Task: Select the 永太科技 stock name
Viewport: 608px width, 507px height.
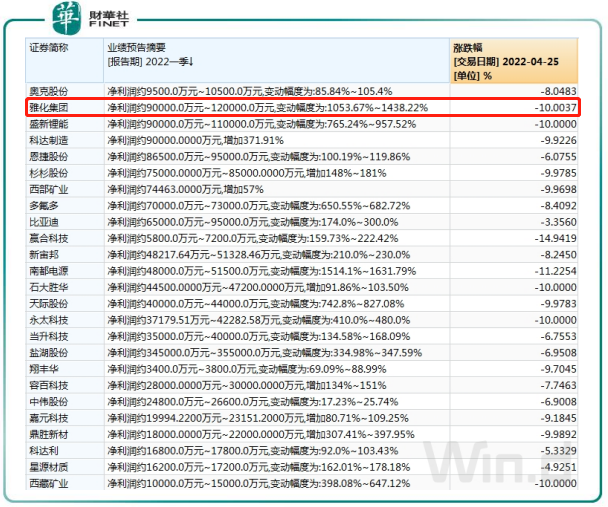Action: 49,320
